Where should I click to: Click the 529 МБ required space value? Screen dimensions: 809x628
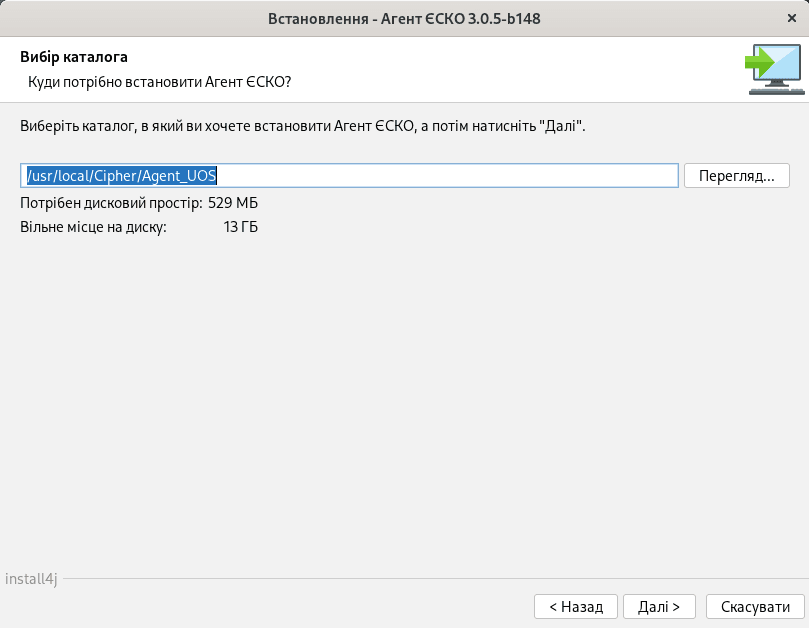tap(233, 203)
